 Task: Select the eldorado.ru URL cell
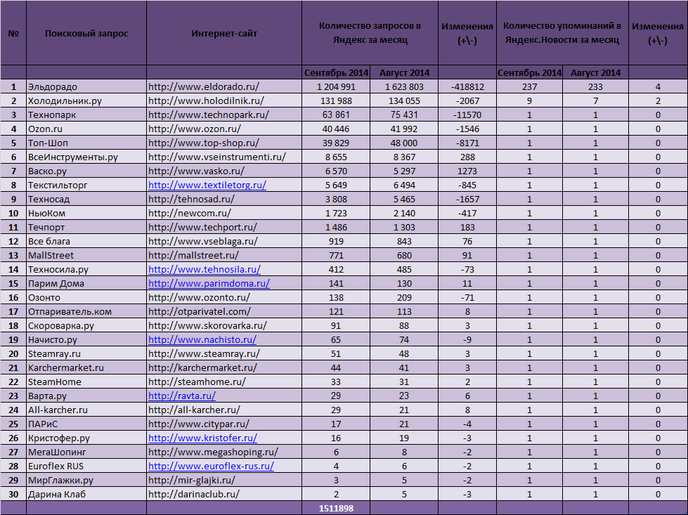pyautogui.click(x=224, y=87)
